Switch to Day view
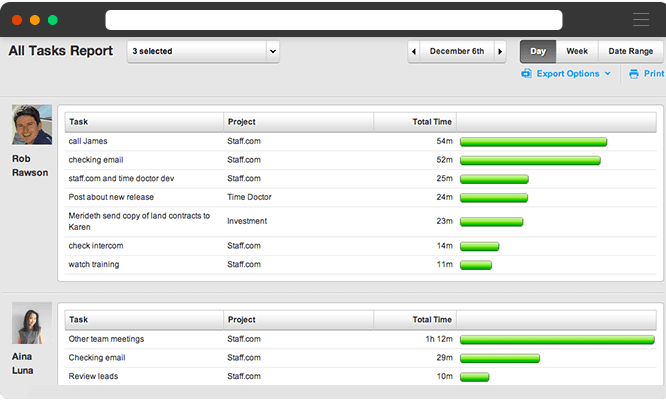 click(538, 51)
